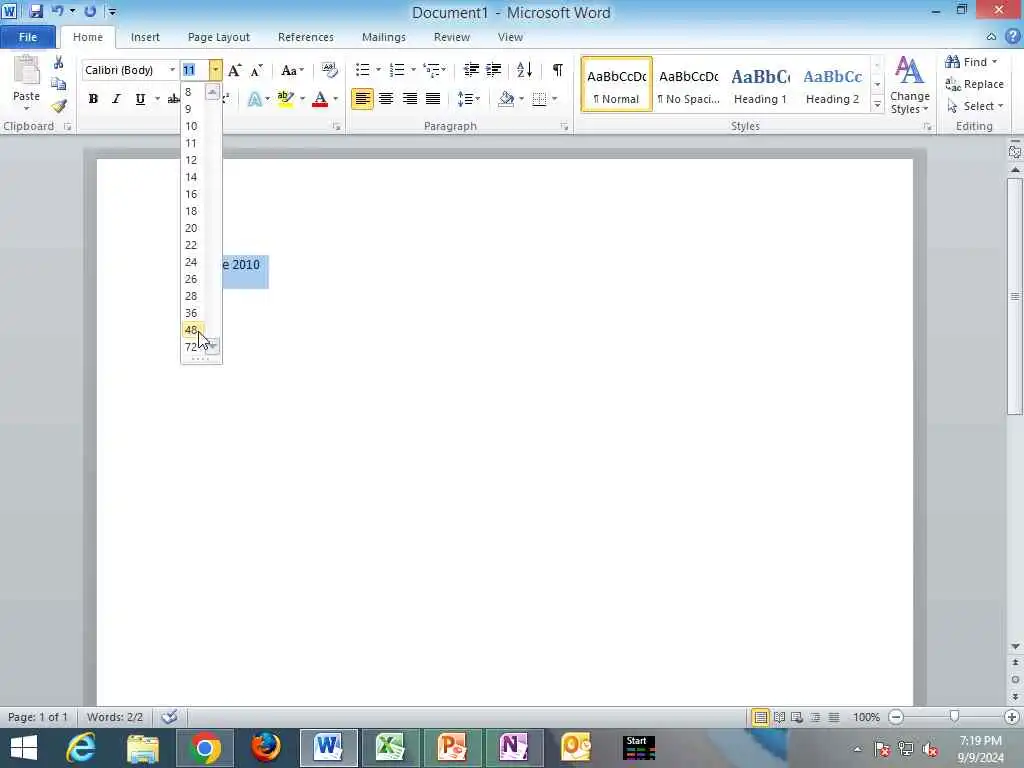The width and height of the screenshot is (1024, 768).
Task: Switch to Outline view icon
Action: [816, 717]
